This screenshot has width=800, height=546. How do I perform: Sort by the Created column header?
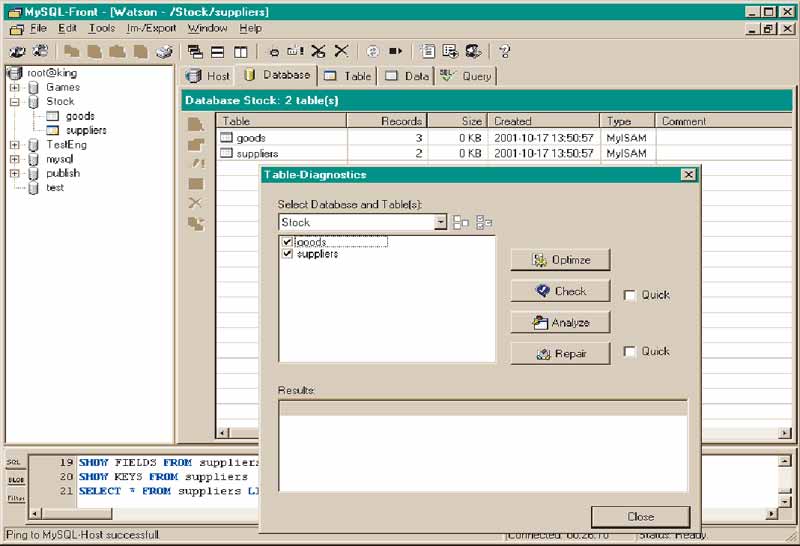[x=543, y=121]
